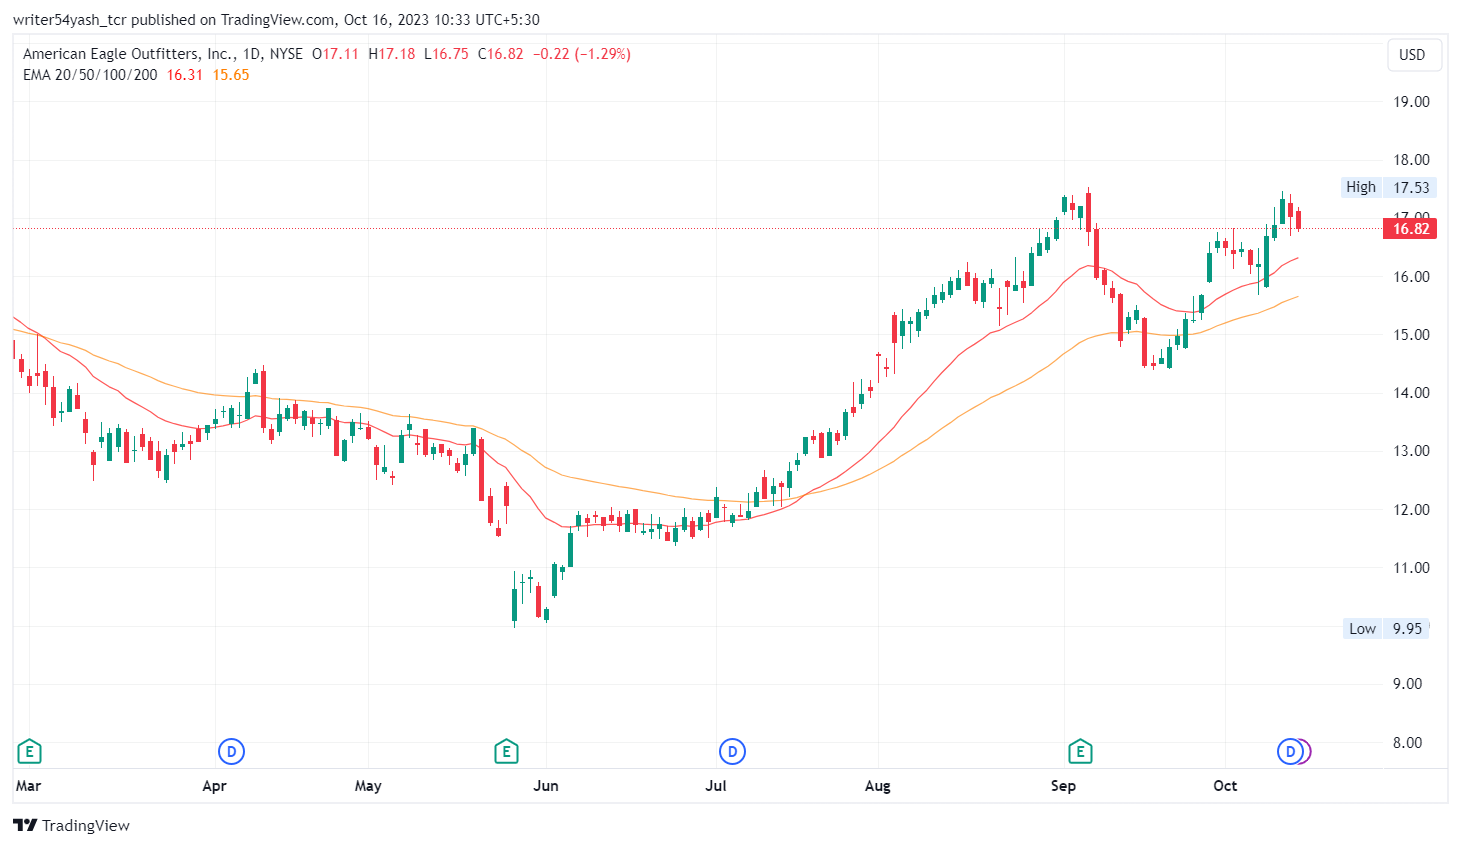Image resolution: width=1461 pixels, height=847 pixels.
Task: Click the H17.18 high value
Action: click(x=392, y=54)
